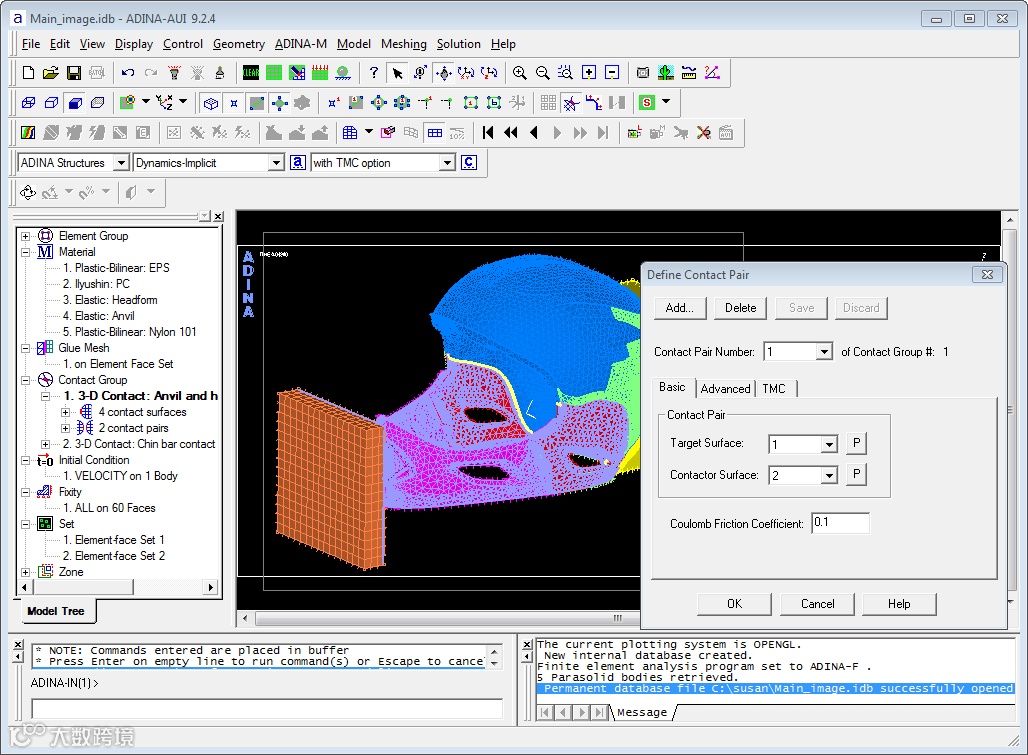Screen dimensions: 1028x755
Task: Collapse the Material tree node
Action: pos(26,252)
